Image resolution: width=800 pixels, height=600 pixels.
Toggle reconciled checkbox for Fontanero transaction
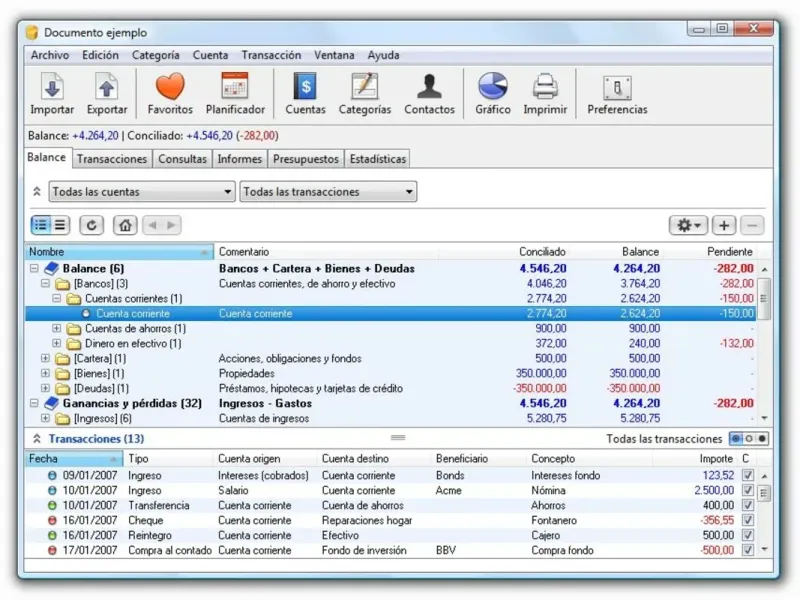pos(747,521)
